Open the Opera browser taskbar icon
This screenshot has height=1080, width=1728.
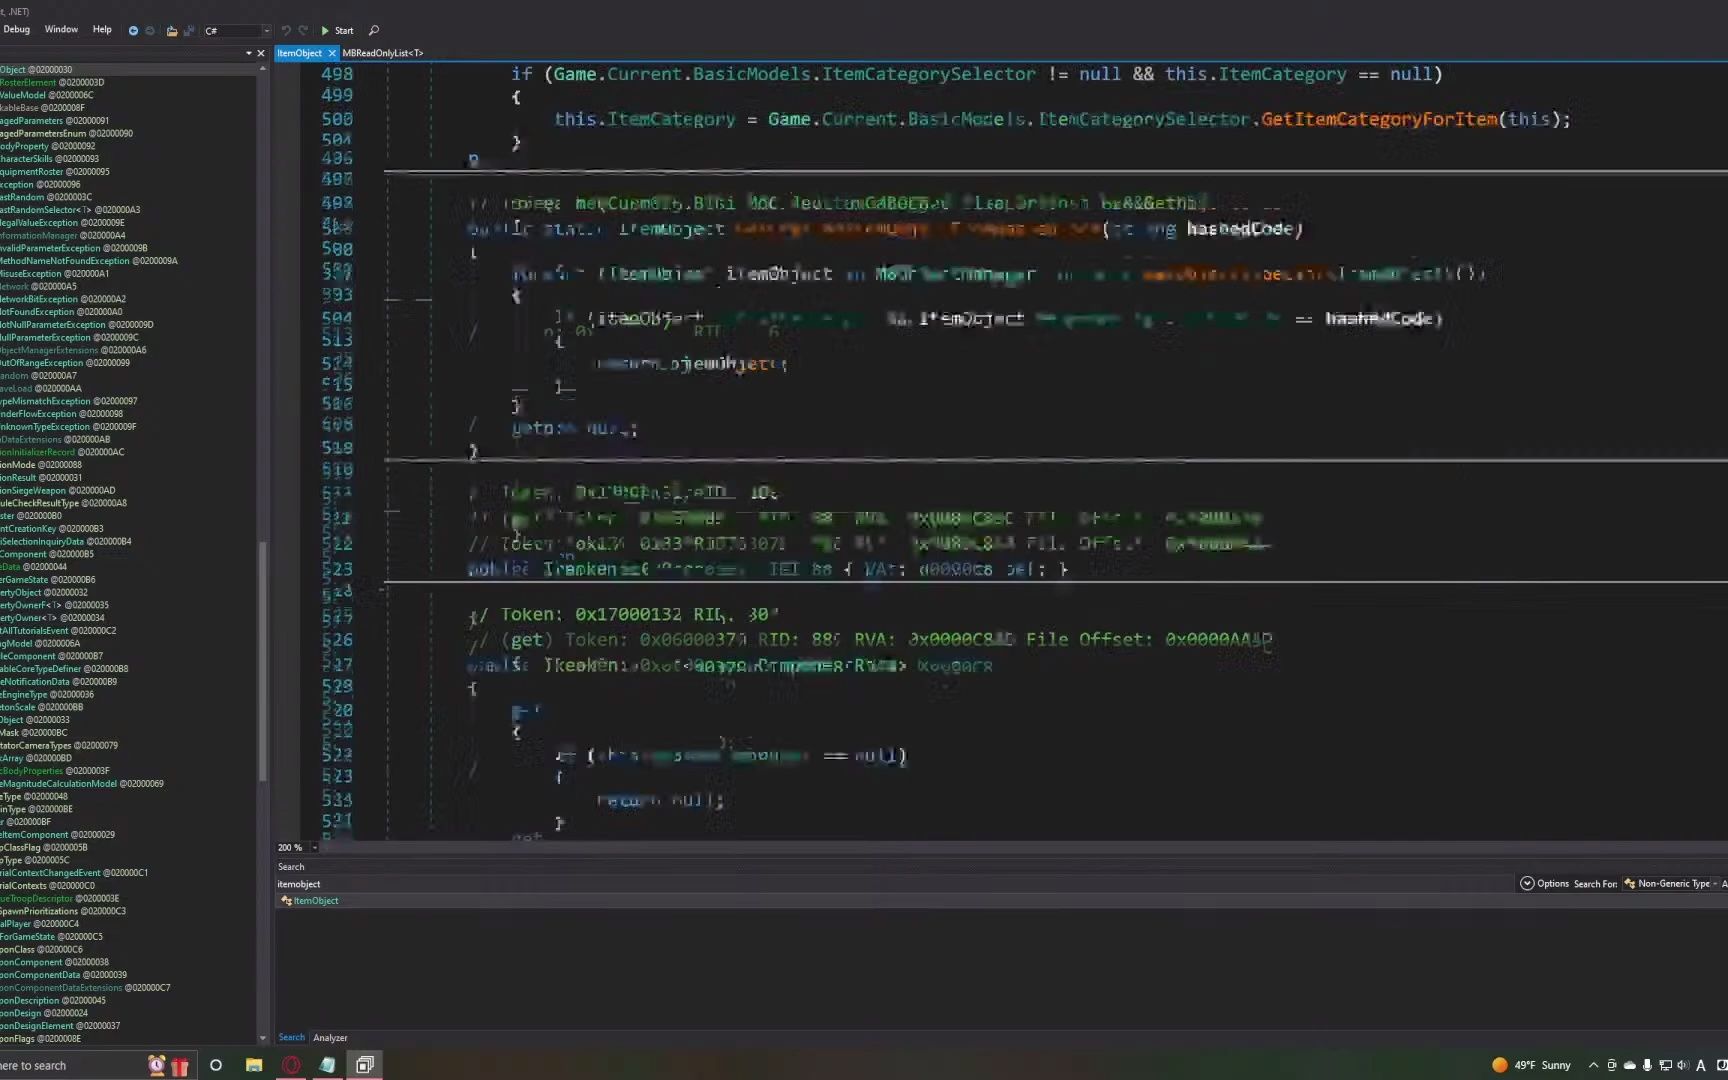click(x=291, y=1065)
